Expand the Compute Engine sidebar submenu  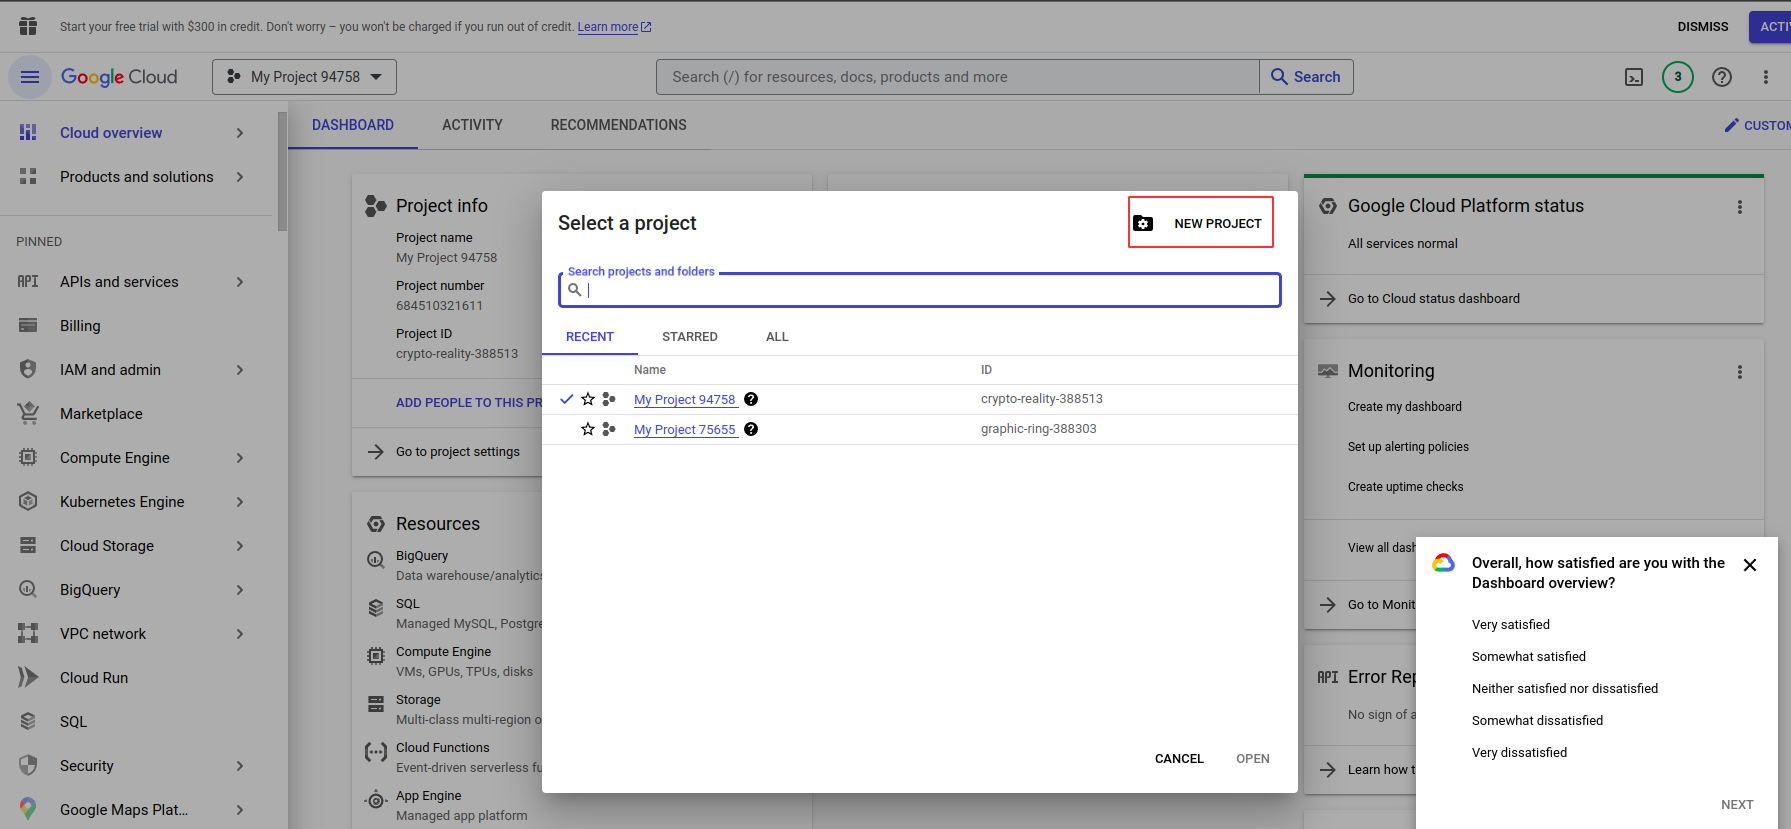pos(240,458)
